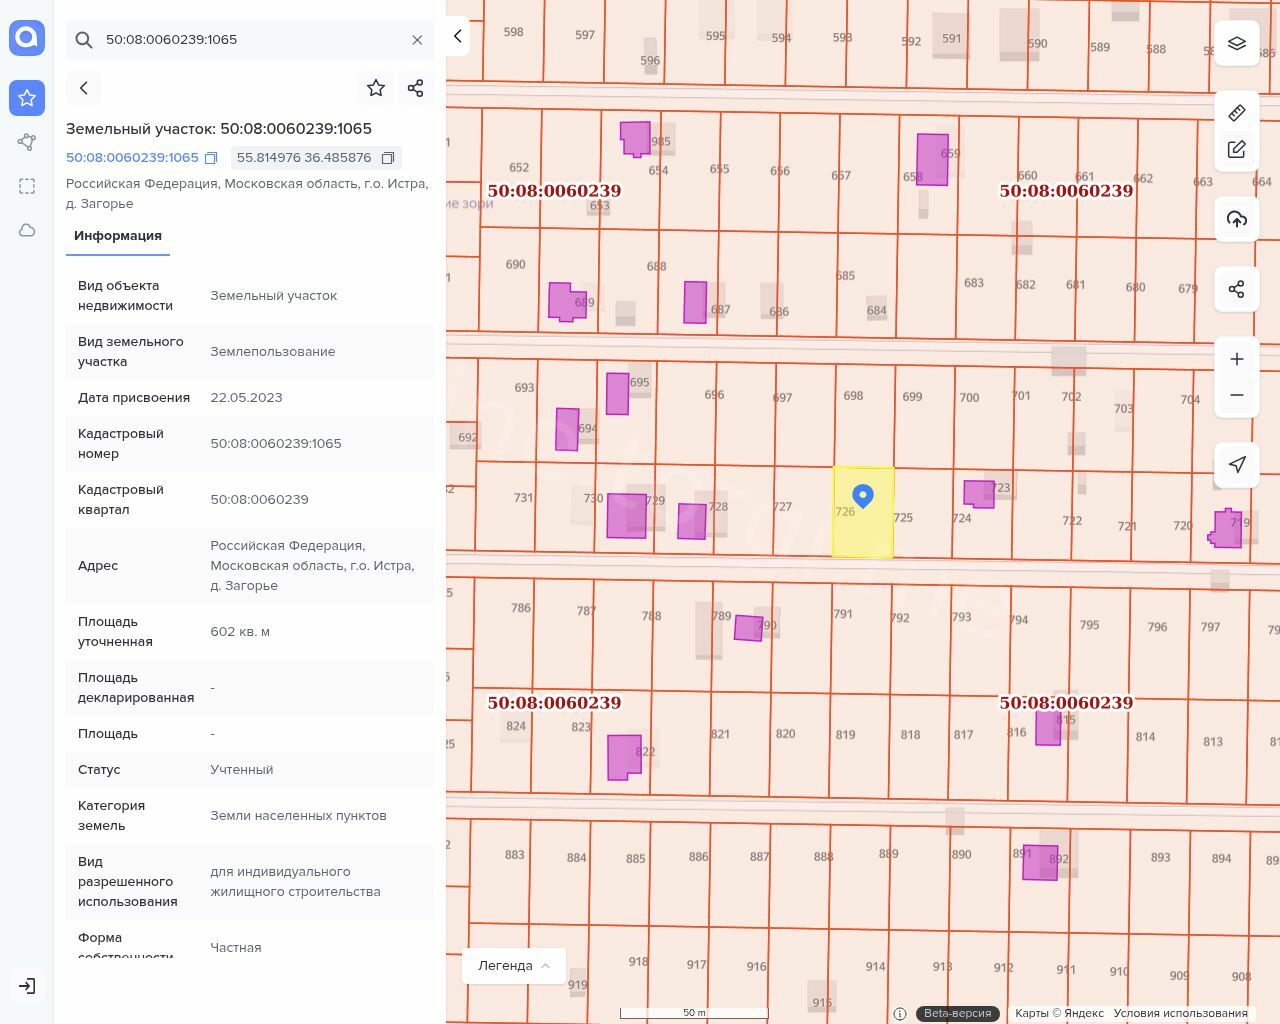The image size is (1280, 1024).
Task: Copy the cadastral number 50:08:0060239:1065
Action: [x=211, y=158]
